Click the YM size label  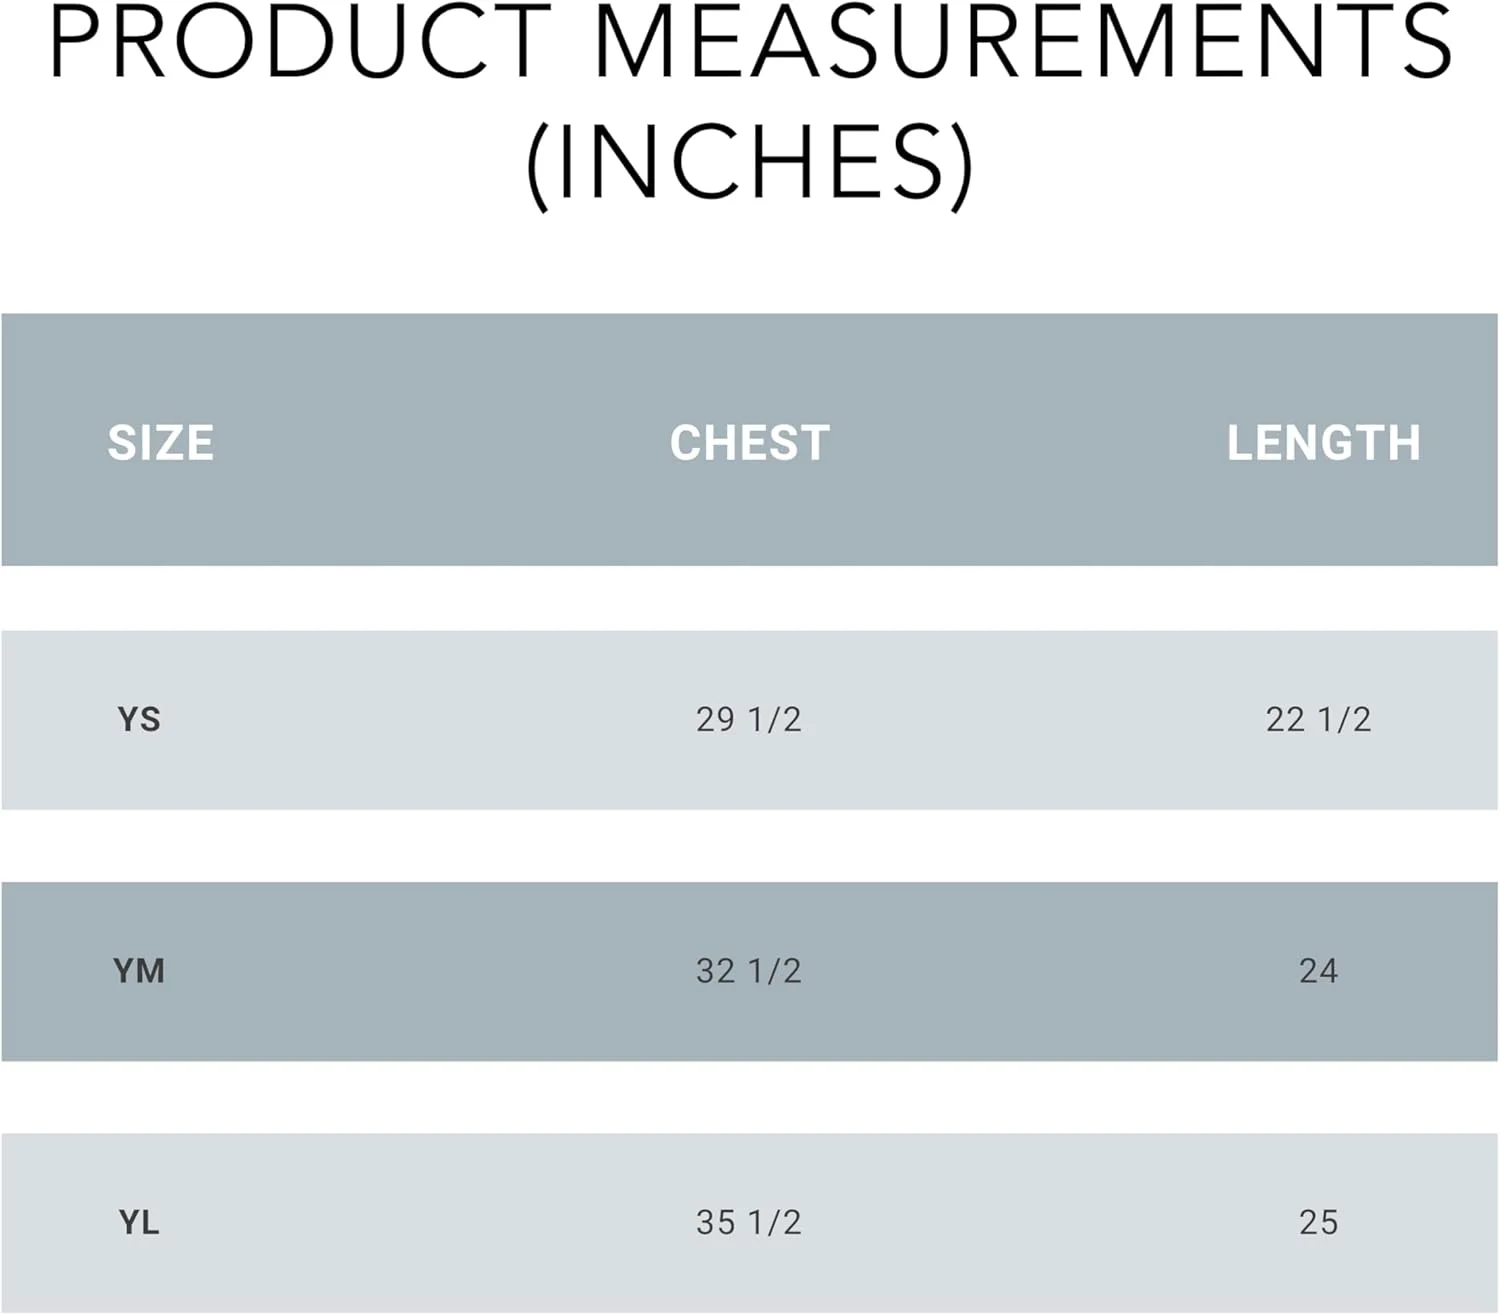coord(139,971)
